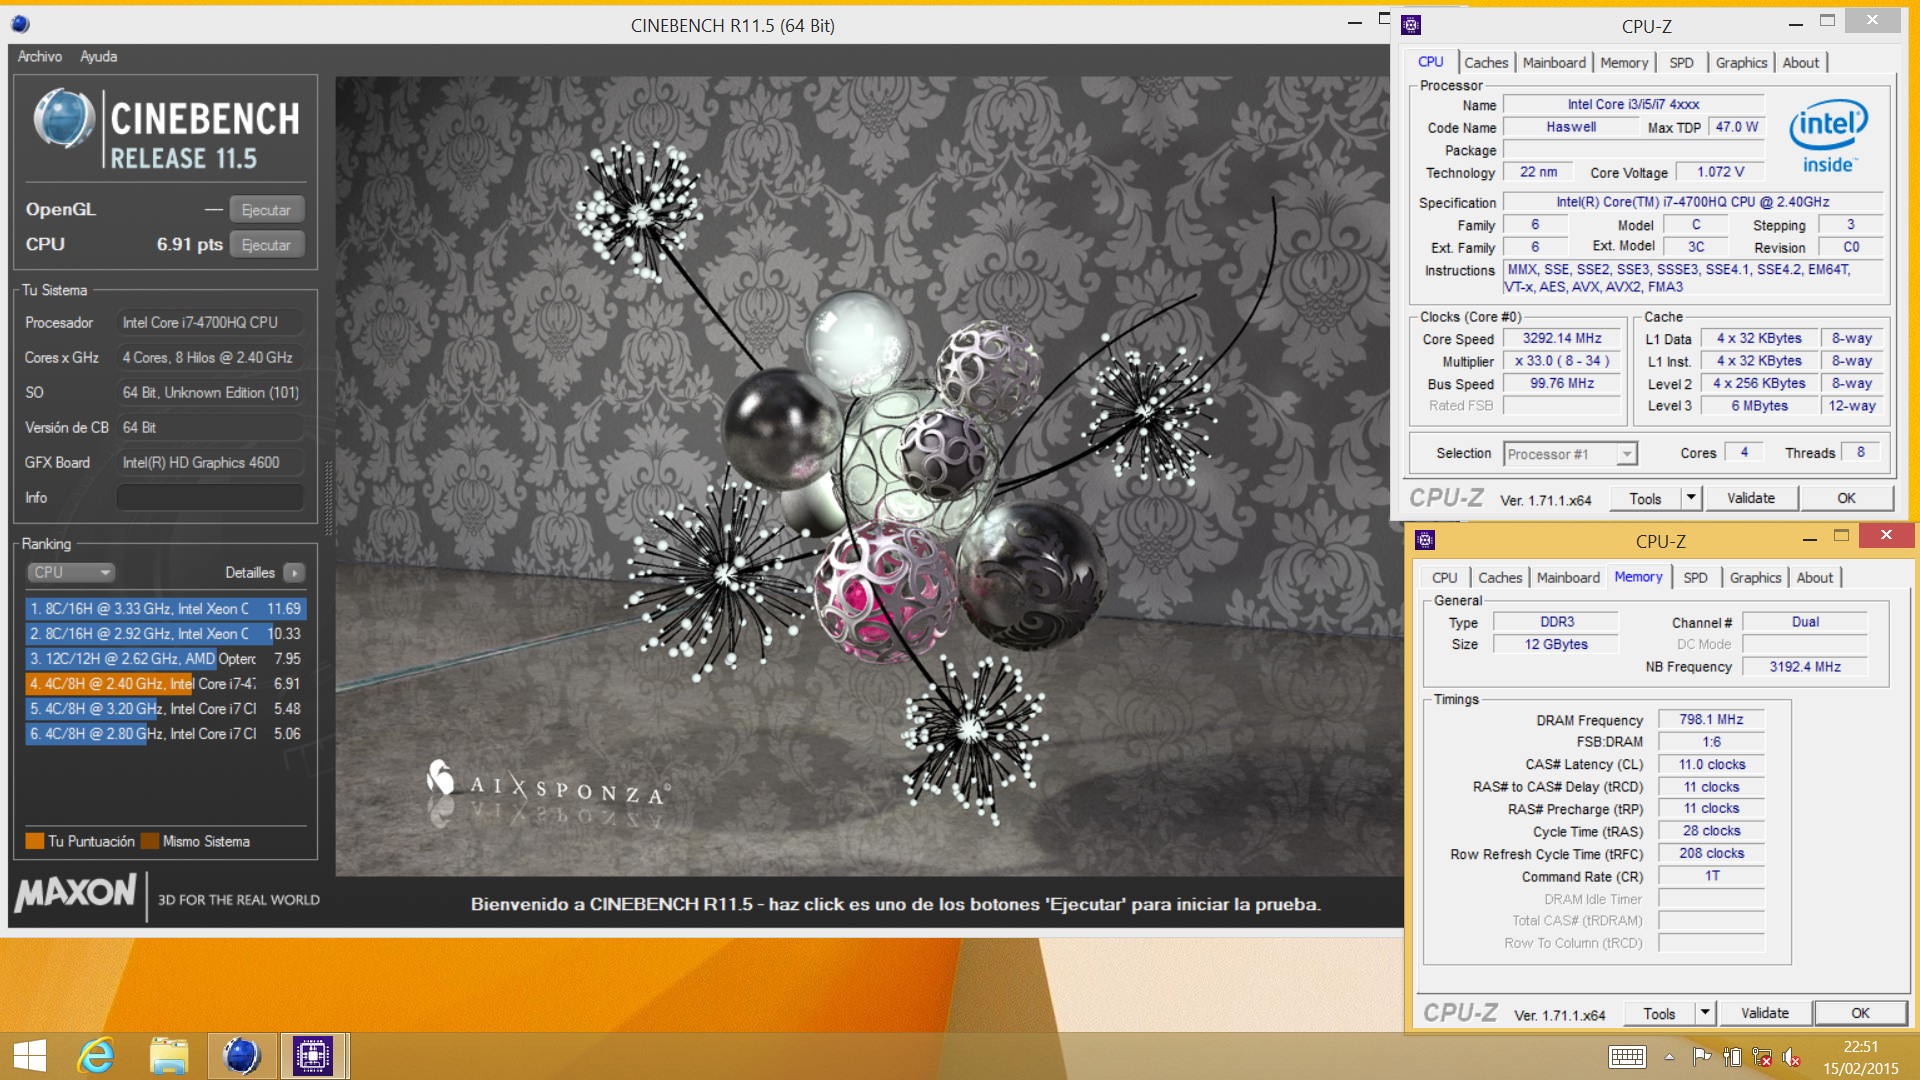Switch to Caches tab in top CPU-Z
Screen dimensions: 1920x1080
click(x=1486, y=62)
